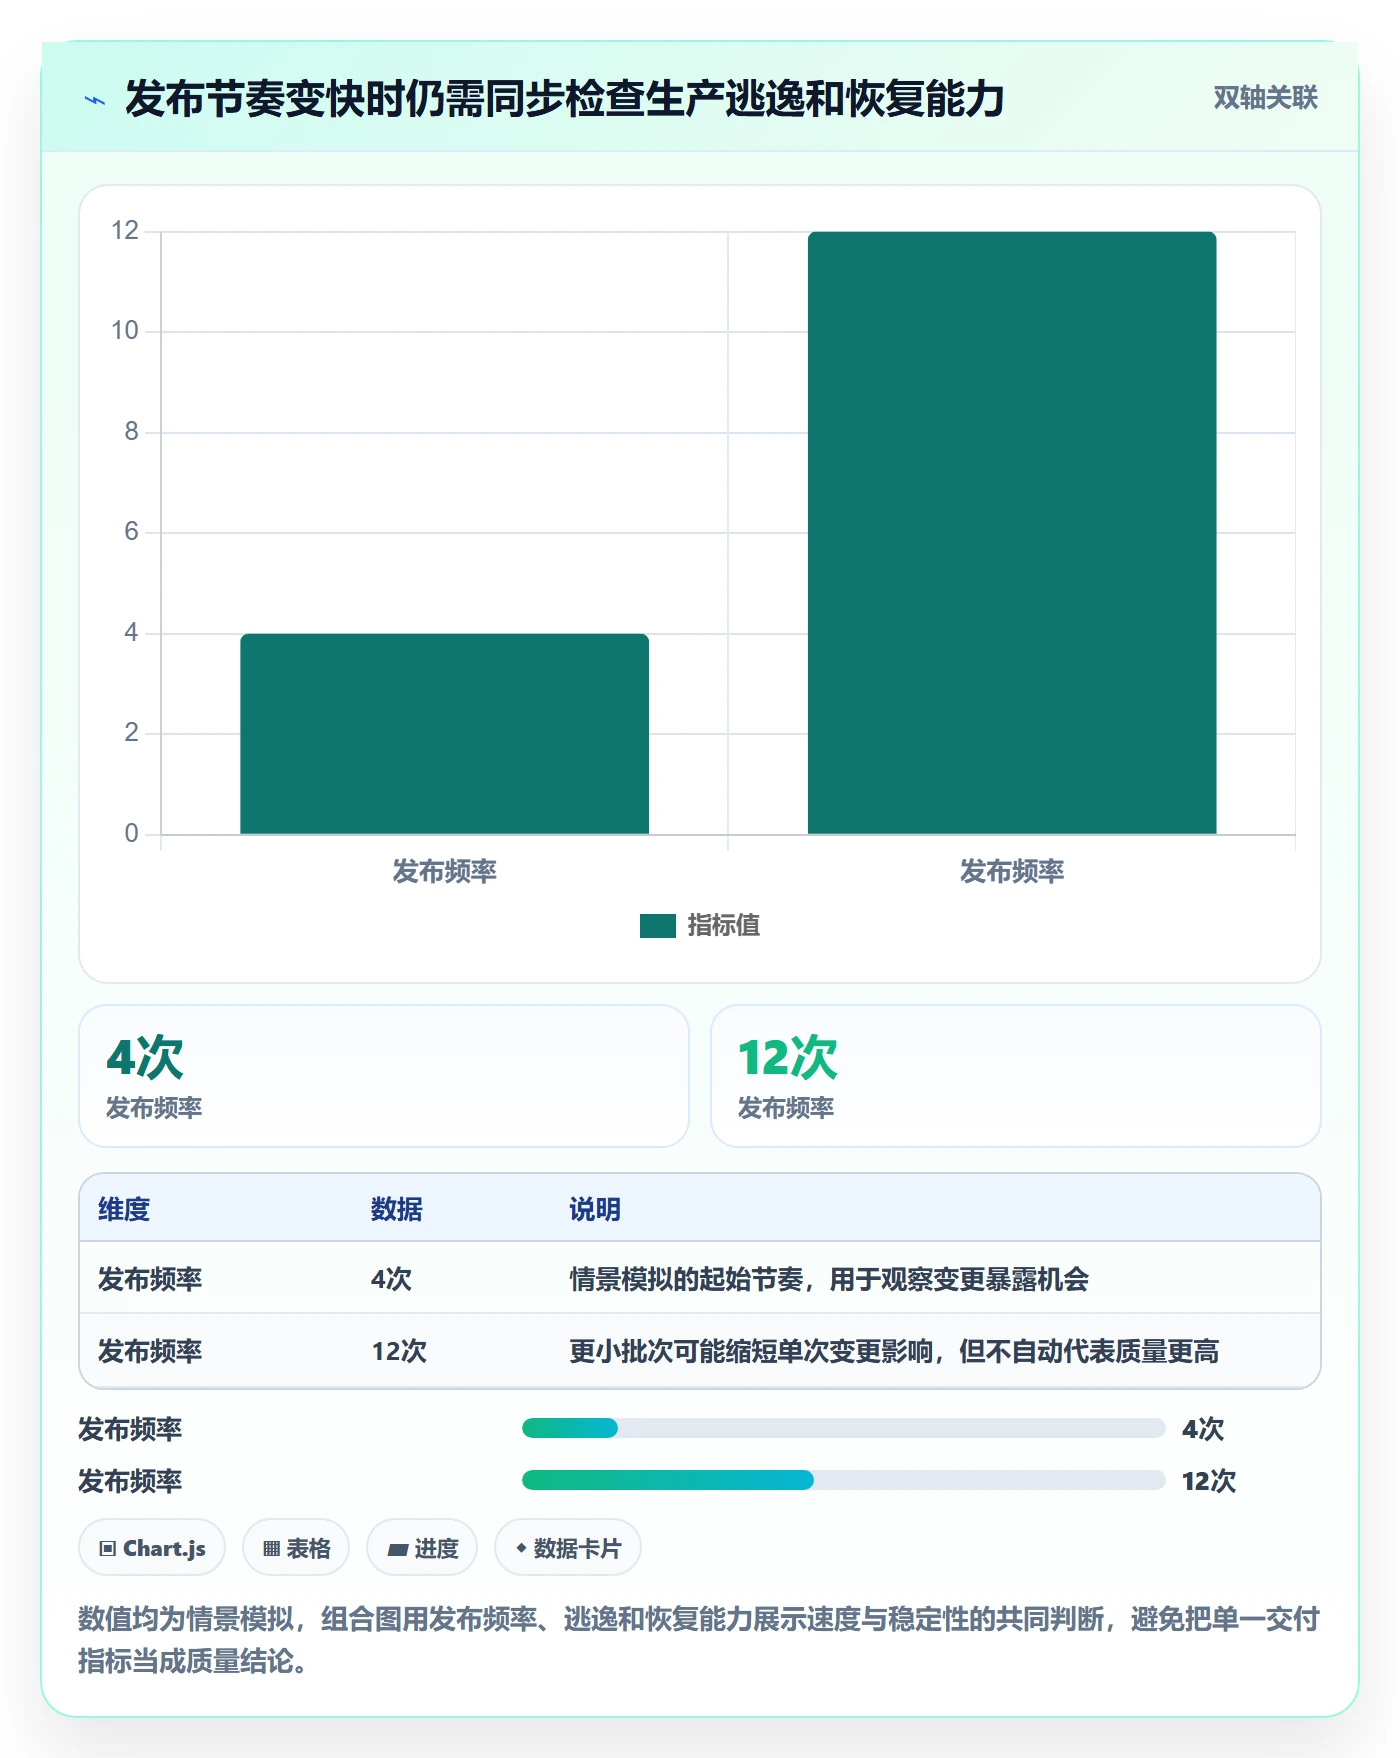The width and height of the screenshot is (1400, 1758).
Task: Click the 双轴关联 badge in the header
Action: [1265, 98]
